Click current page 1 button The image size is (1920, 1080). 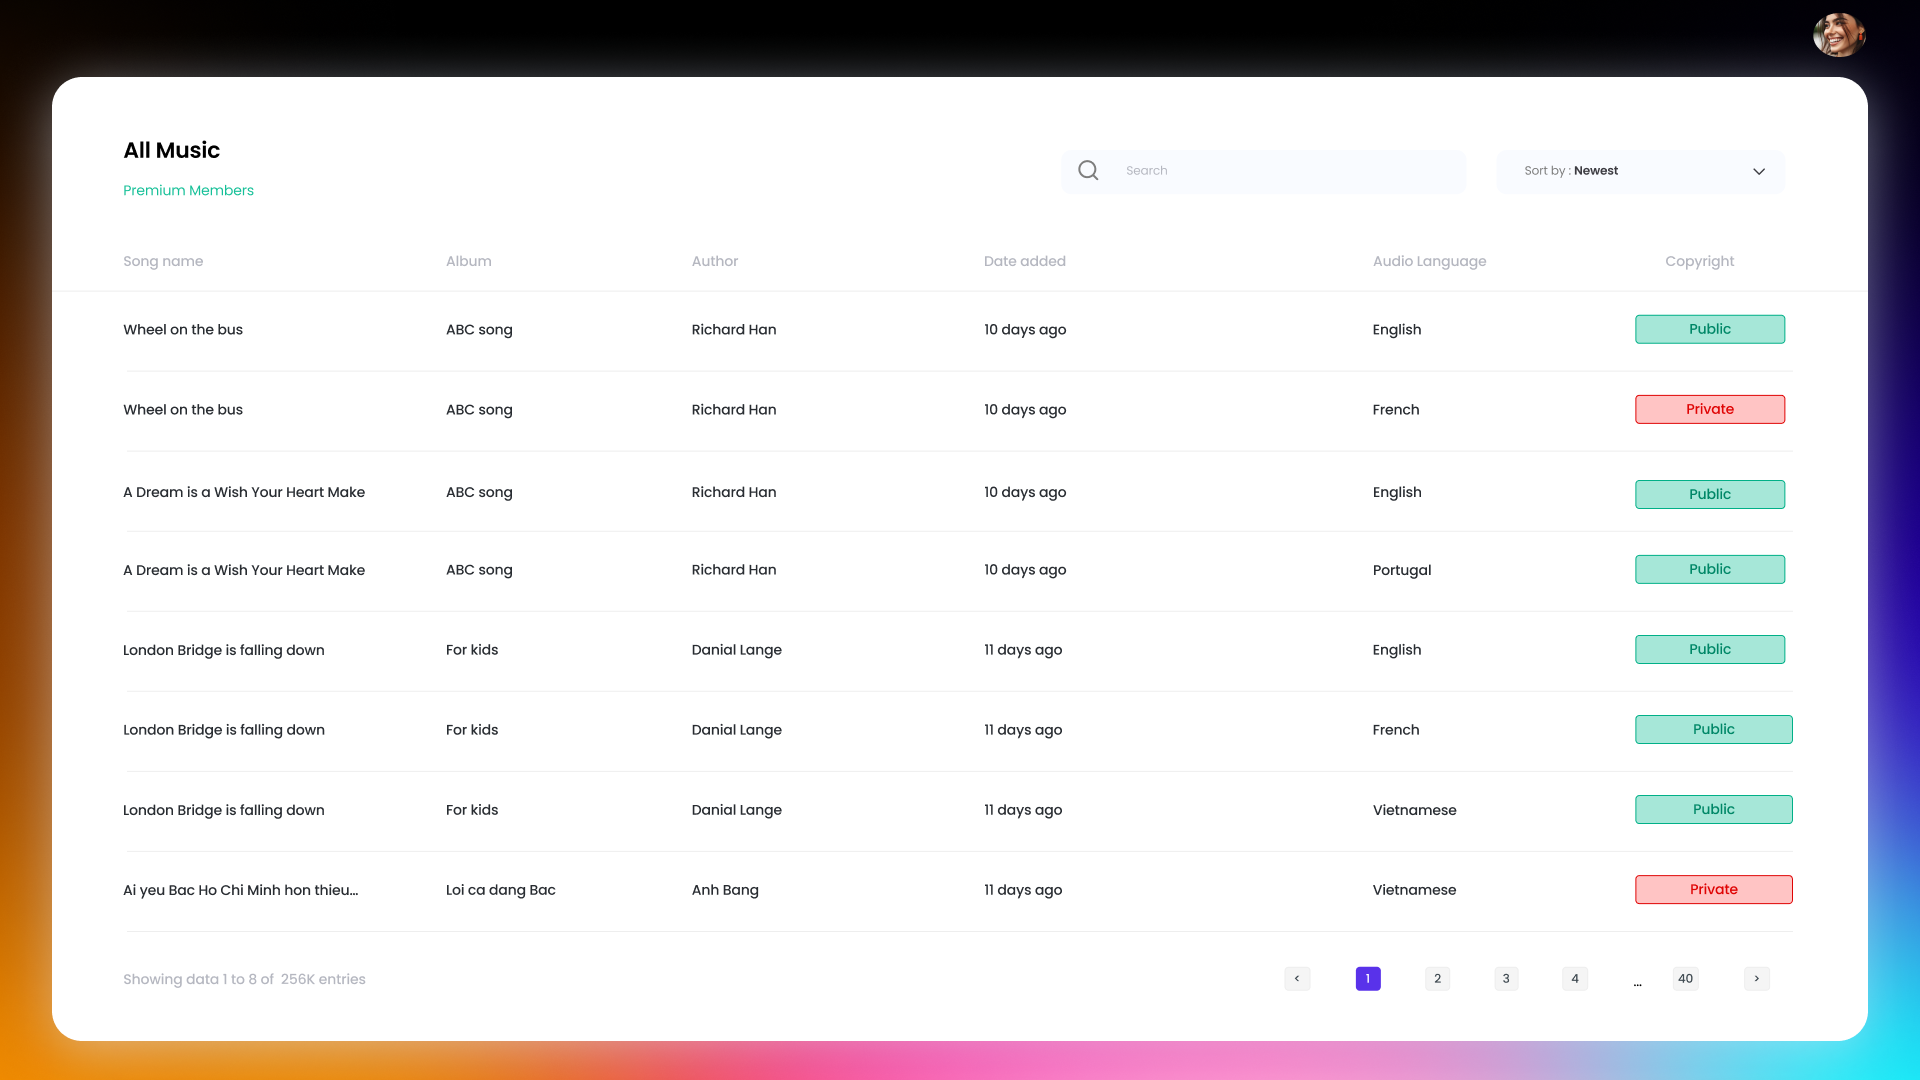click(1368, 979)
